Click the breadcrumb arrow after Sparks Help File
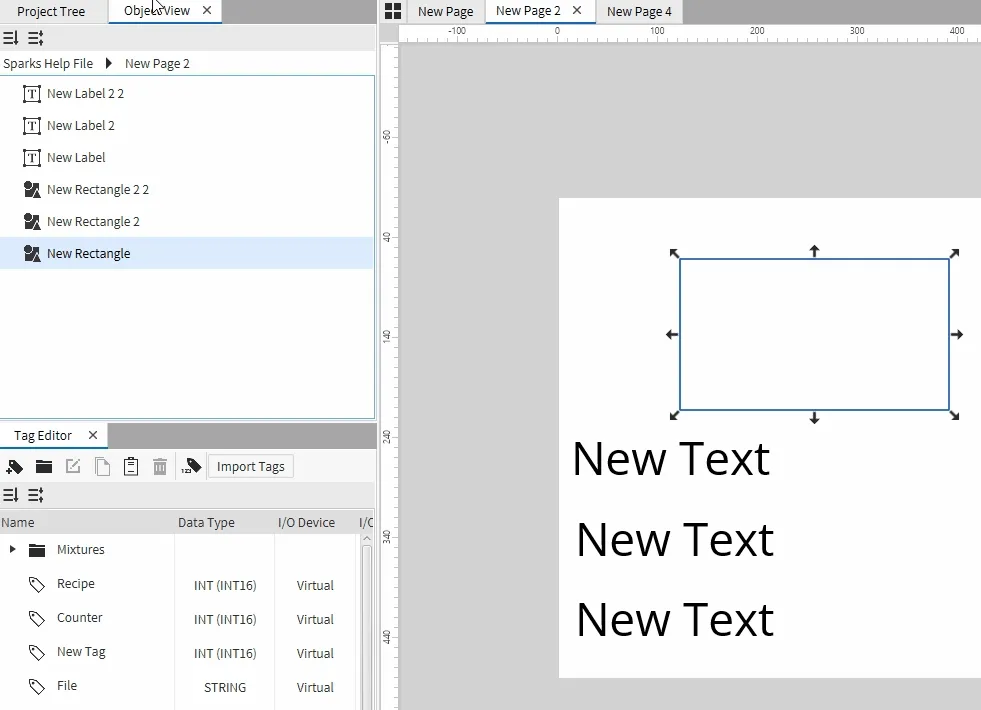This screenshot has height=710, width=981. click(108, 64)
